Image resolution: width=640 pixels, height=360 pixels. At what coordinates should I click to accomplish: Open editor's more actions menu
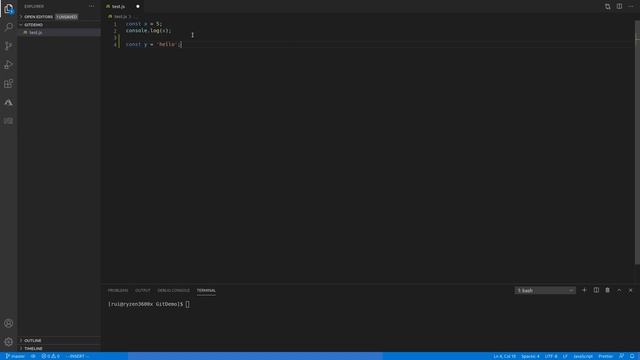coord(631,7)
